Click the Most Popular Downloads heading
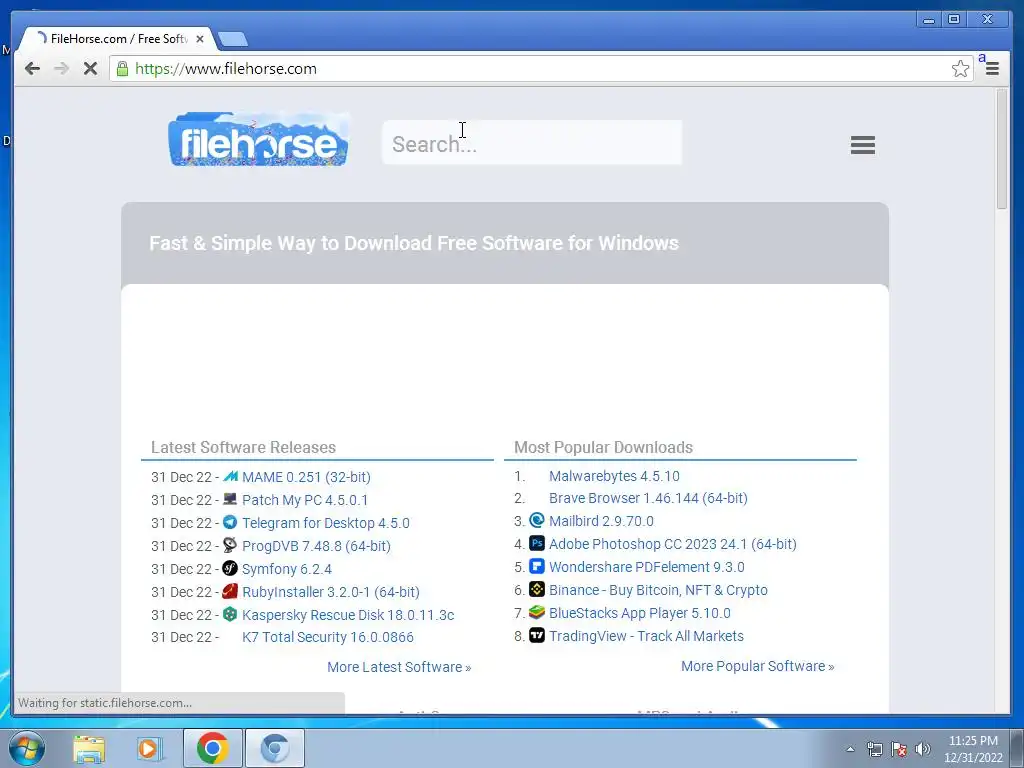Image resolution: width=1024 pixels, height=768 pixels. coord(603,447)
